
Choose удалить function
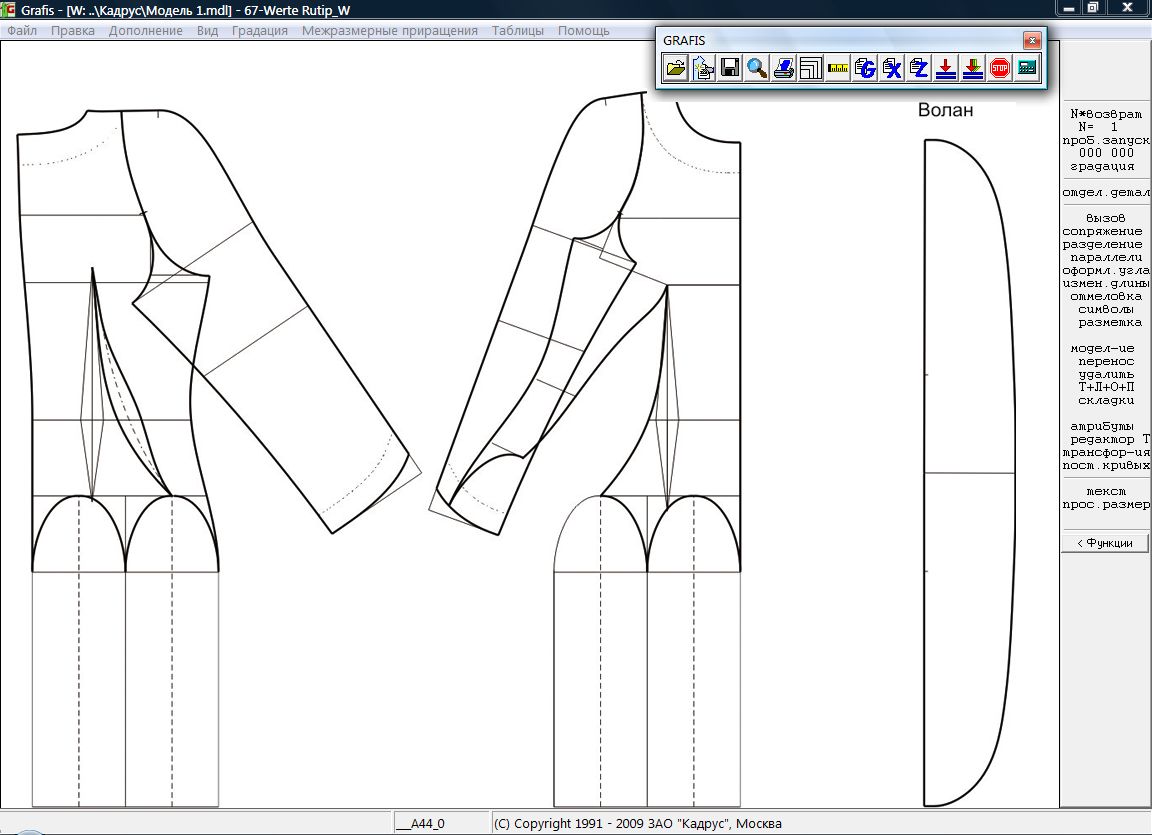click(x=1106, y=375)
